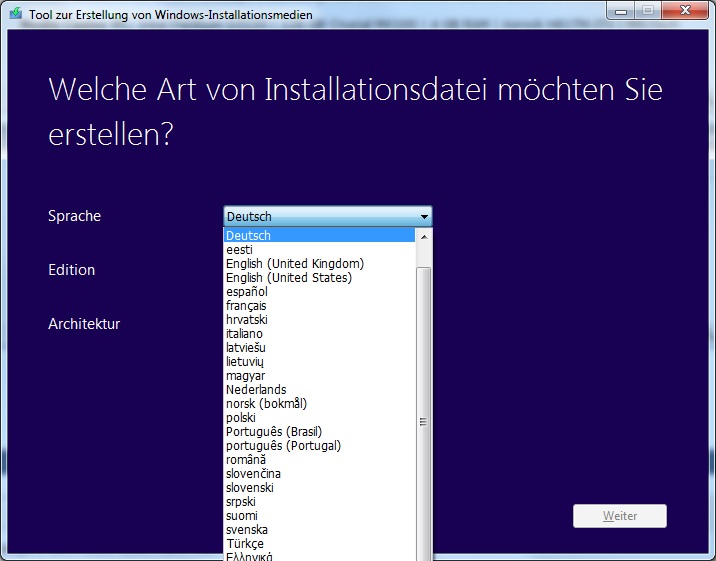Pick français from the list

click(x=320, y=306)
